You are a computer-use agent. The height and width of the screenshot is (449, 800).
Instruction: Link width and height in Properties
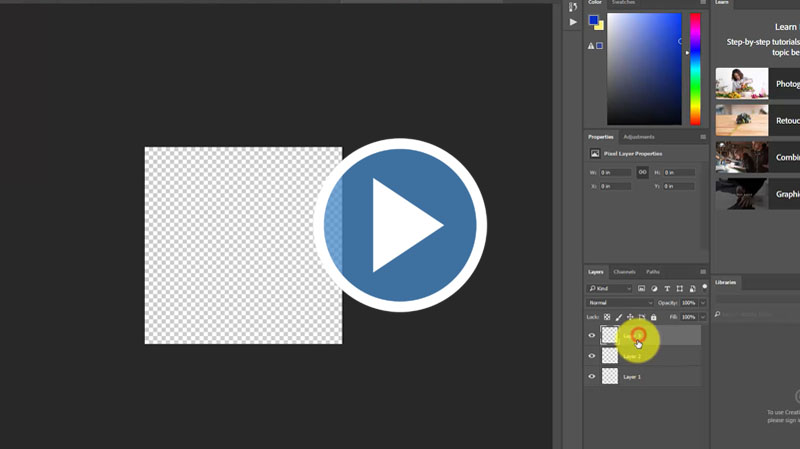pyautogui.click(x=643, y=172)
